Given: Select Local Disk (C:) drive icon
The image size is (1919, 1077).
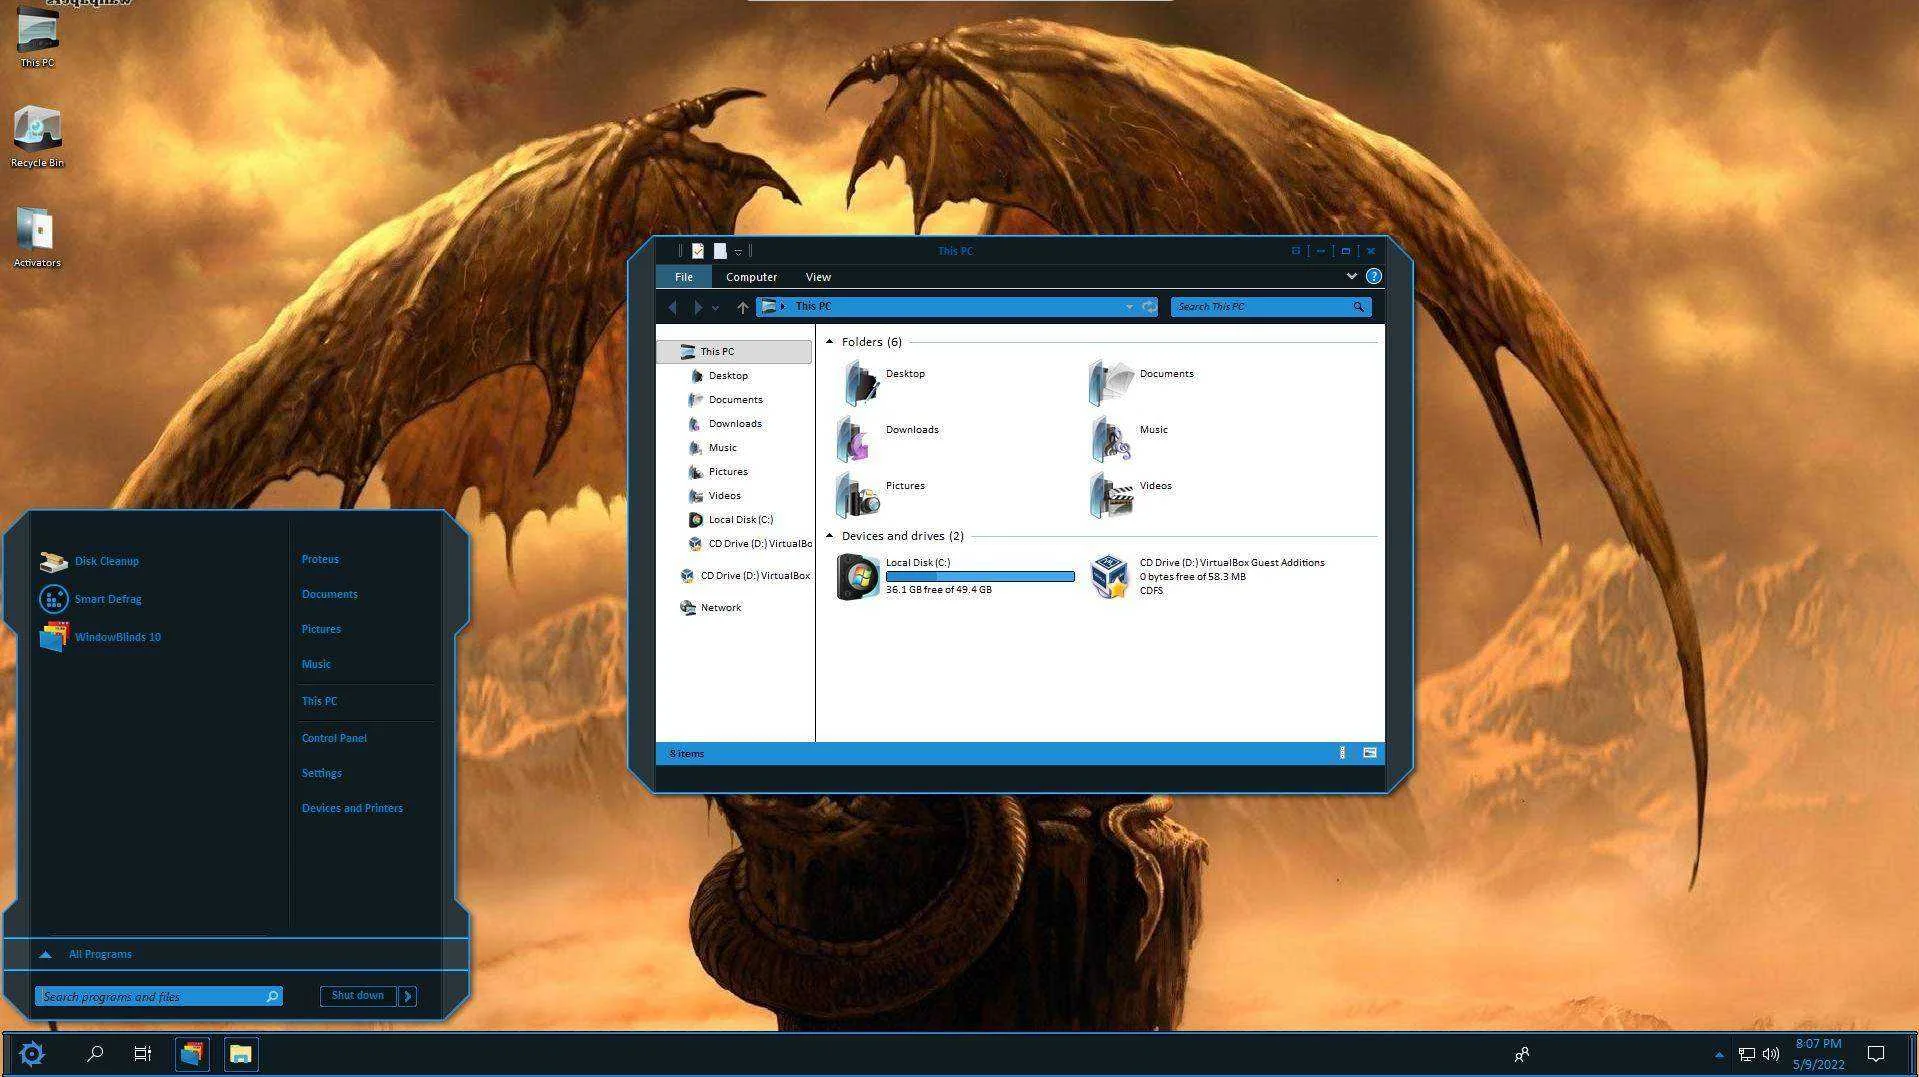Looking at the screenshot, I should coord(857,577).
